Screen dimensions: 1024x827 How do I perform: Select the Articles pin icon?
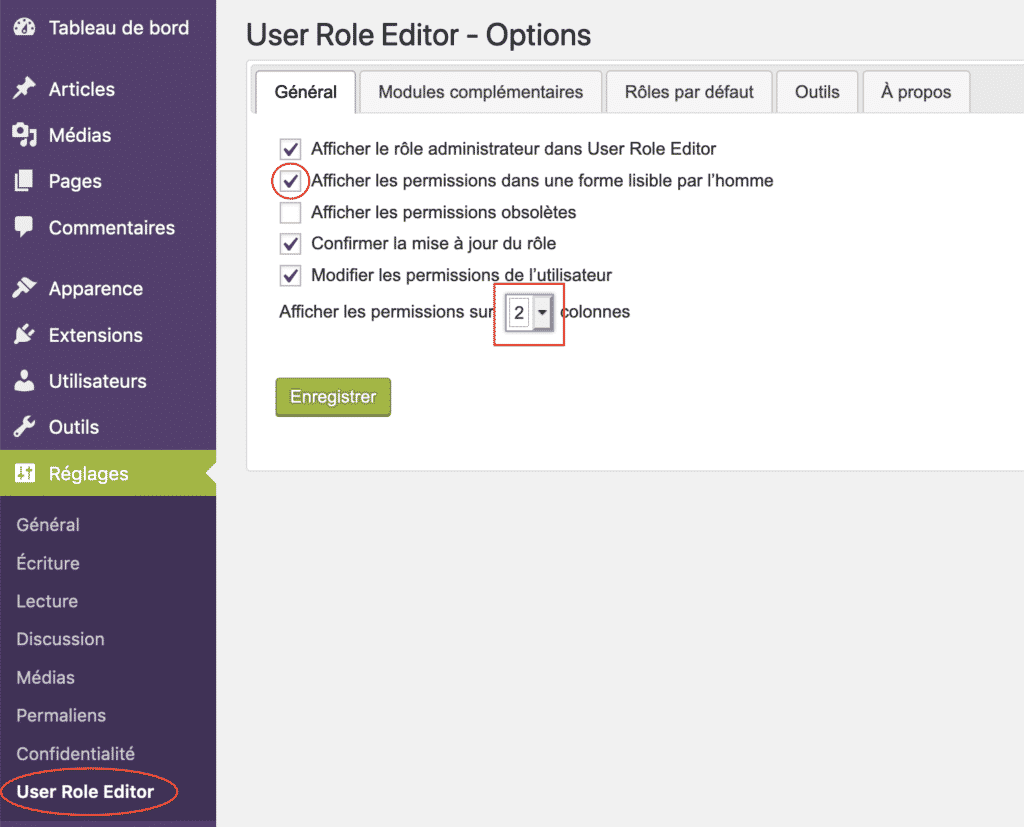tap(24, 89)
